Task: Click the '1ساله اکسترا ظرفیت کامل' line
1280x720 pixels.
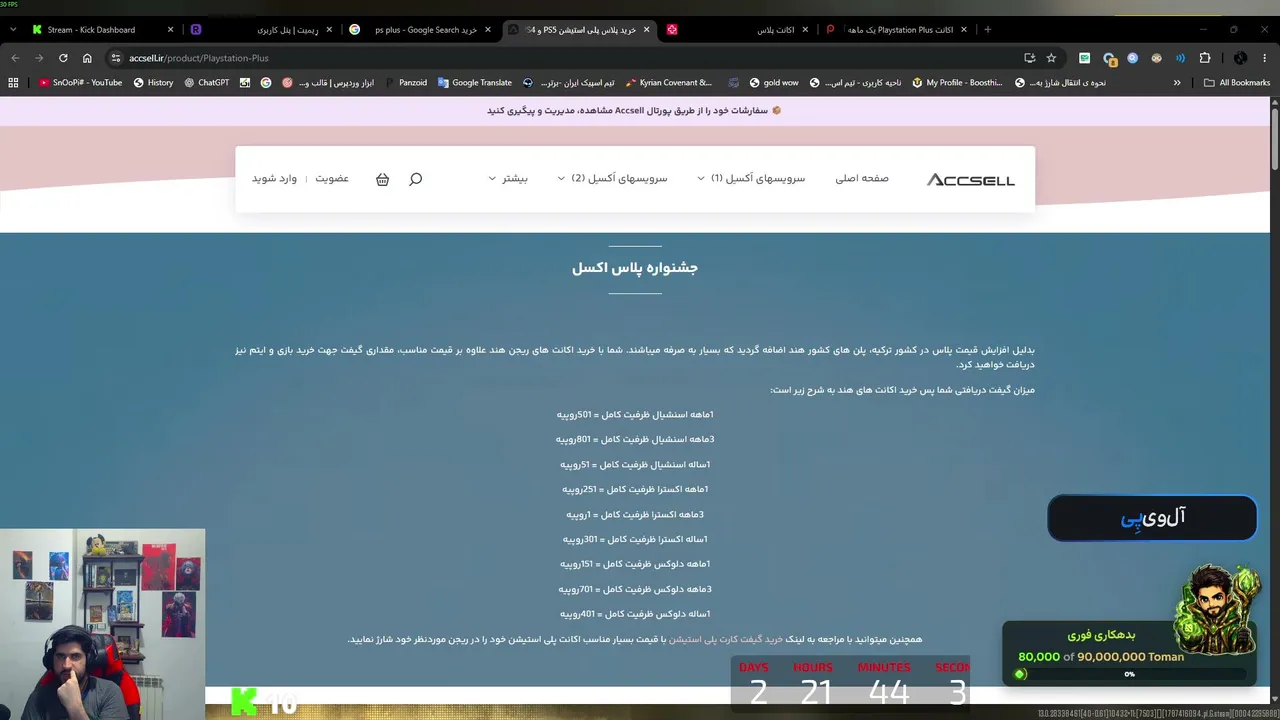Action: [x=635, y=540]
